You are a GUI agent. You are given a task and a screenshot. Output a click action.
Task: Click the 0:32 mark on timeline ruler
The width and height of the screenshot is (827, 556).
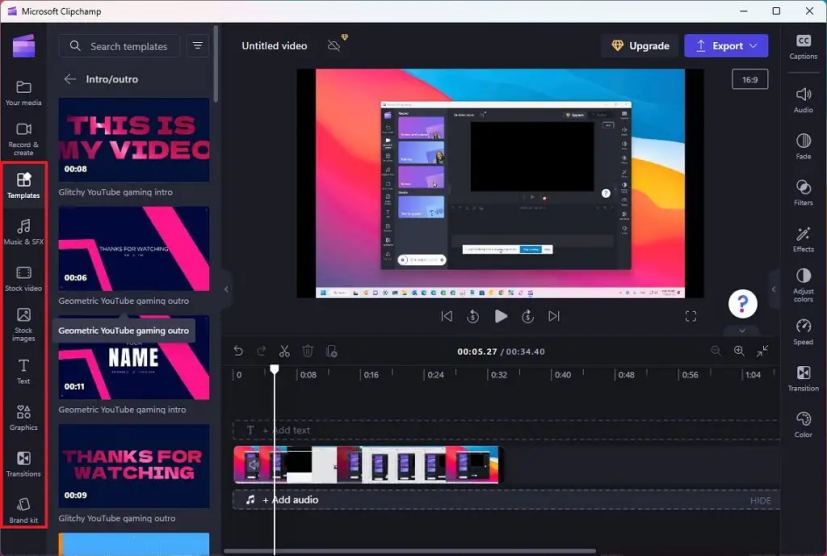498,375
